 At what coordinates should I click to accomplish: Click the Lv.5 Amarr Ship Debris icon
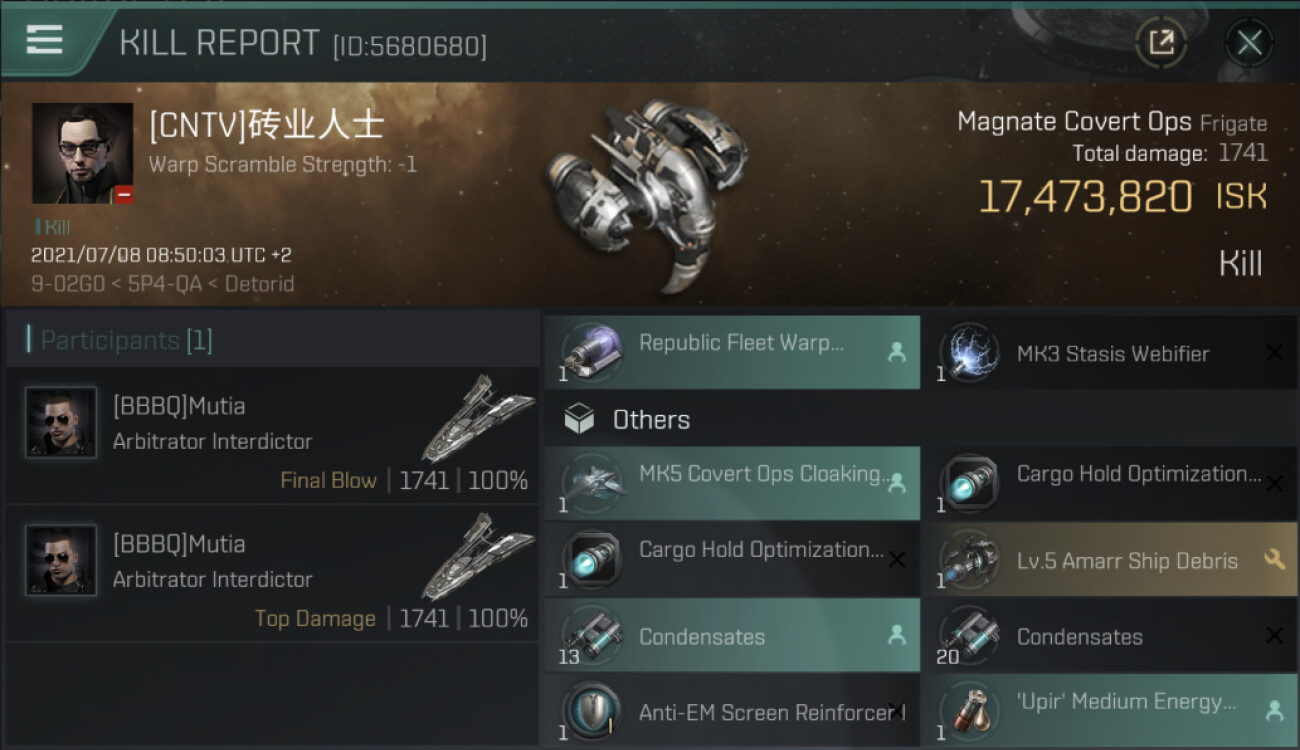pos(969,560)
